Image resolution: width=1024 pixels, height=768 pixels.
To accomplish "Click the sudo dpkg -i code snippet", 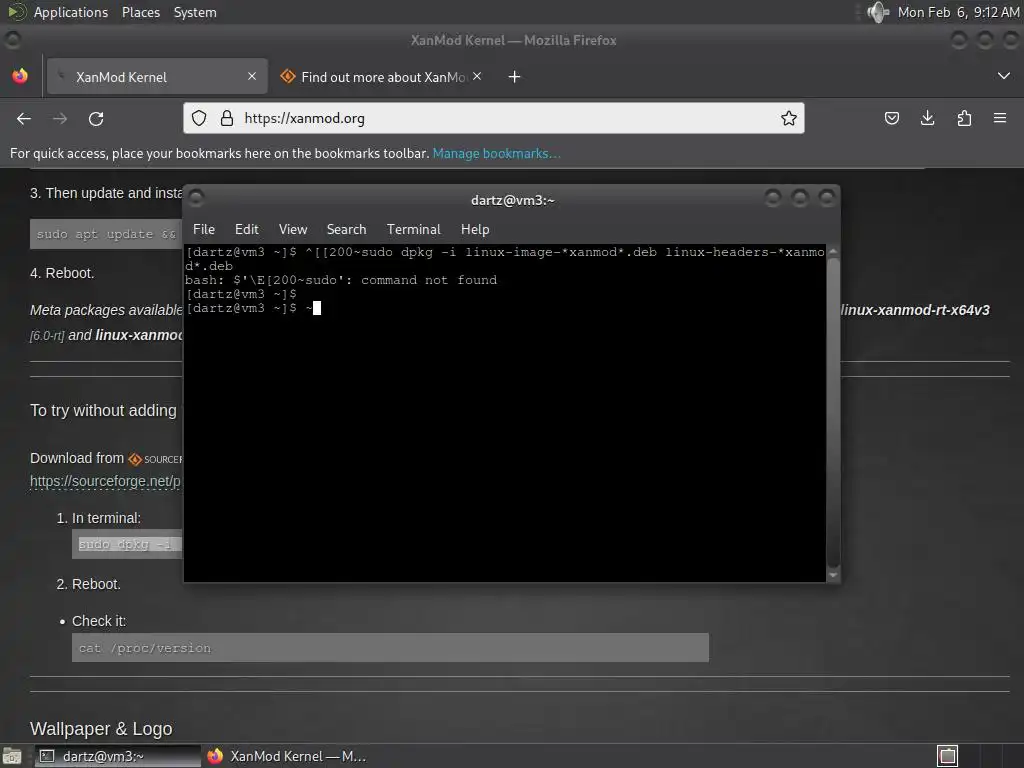I will pos(127,544).
